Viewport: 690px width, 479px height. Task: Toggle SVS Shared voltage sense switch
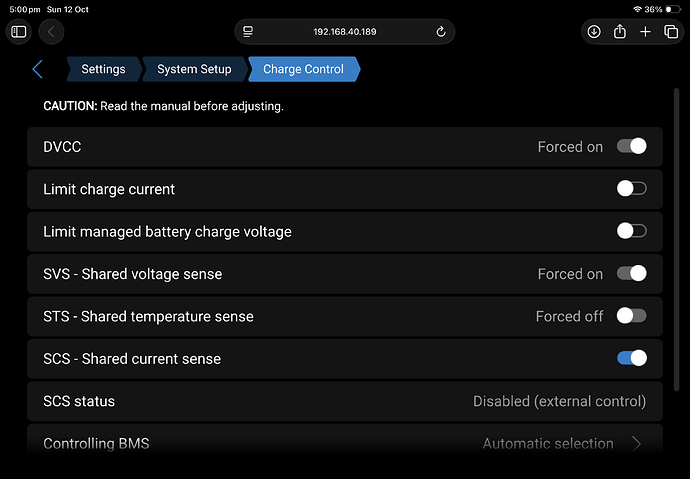[631, 273]
